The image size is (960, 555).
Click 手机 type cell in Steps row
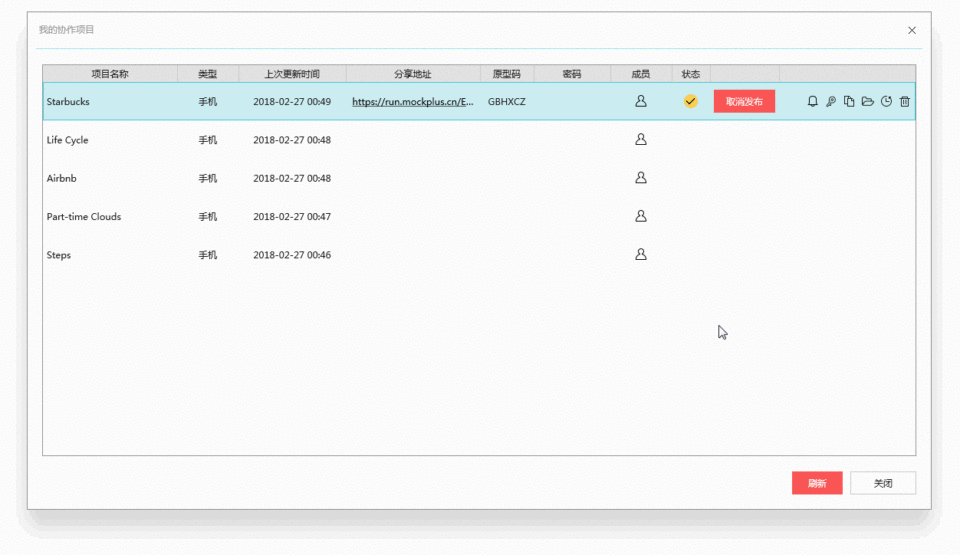(208, 255)
